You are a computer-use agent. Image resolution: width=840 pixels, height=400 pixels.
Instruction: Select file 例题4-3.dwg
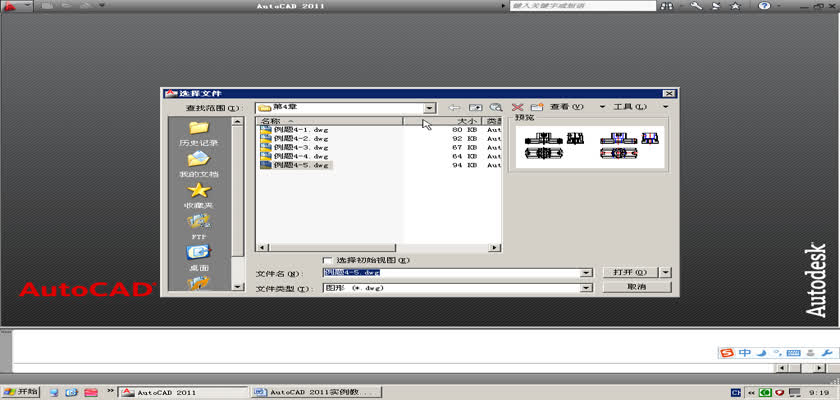click(295, 147)
